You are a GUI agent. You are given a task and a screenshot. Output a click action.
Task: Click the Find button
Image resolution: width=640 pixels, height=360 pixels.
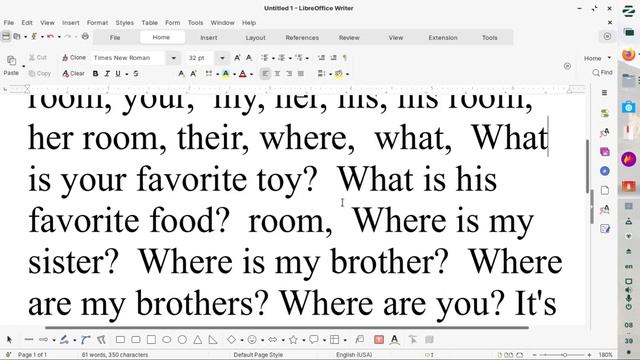602,72
